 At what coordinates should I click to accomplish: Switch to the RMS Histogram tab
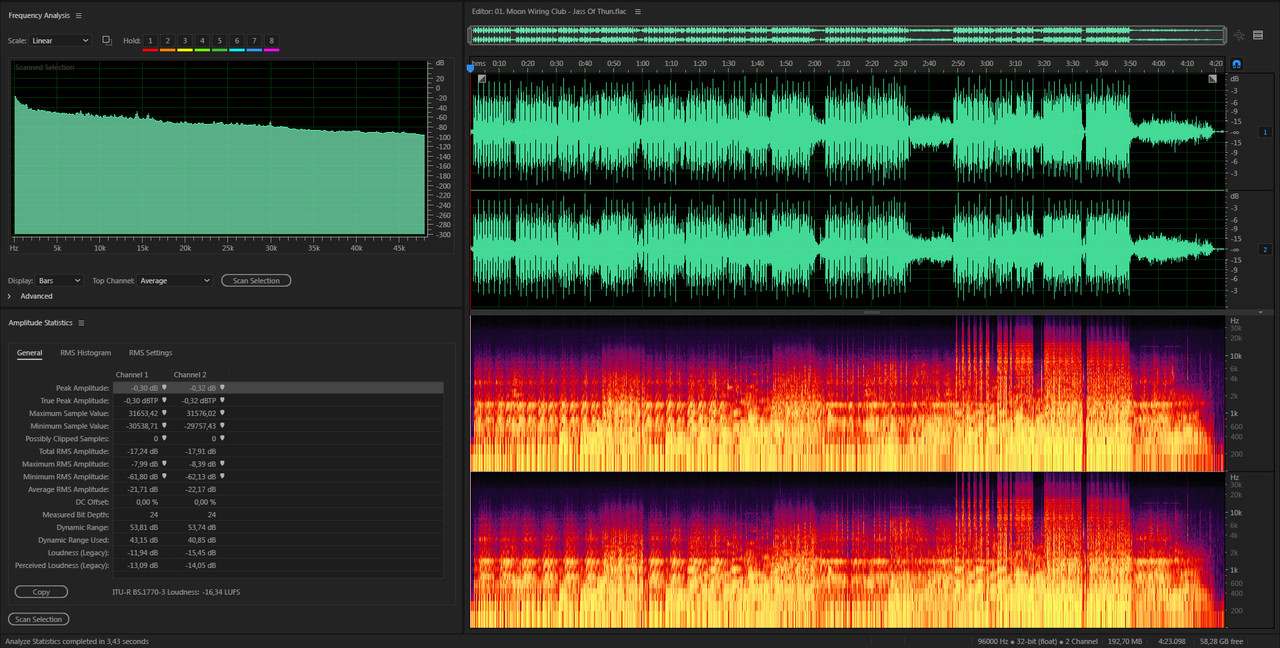(85, 353)
